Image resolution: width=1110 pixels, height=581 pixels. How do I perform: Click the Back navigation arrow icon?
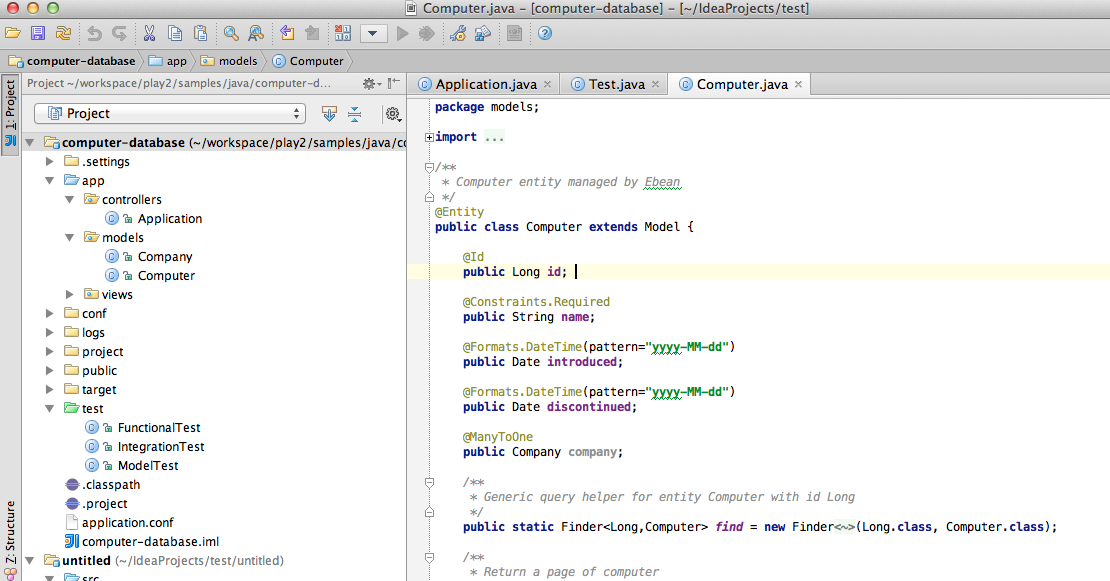click(287, 33)
